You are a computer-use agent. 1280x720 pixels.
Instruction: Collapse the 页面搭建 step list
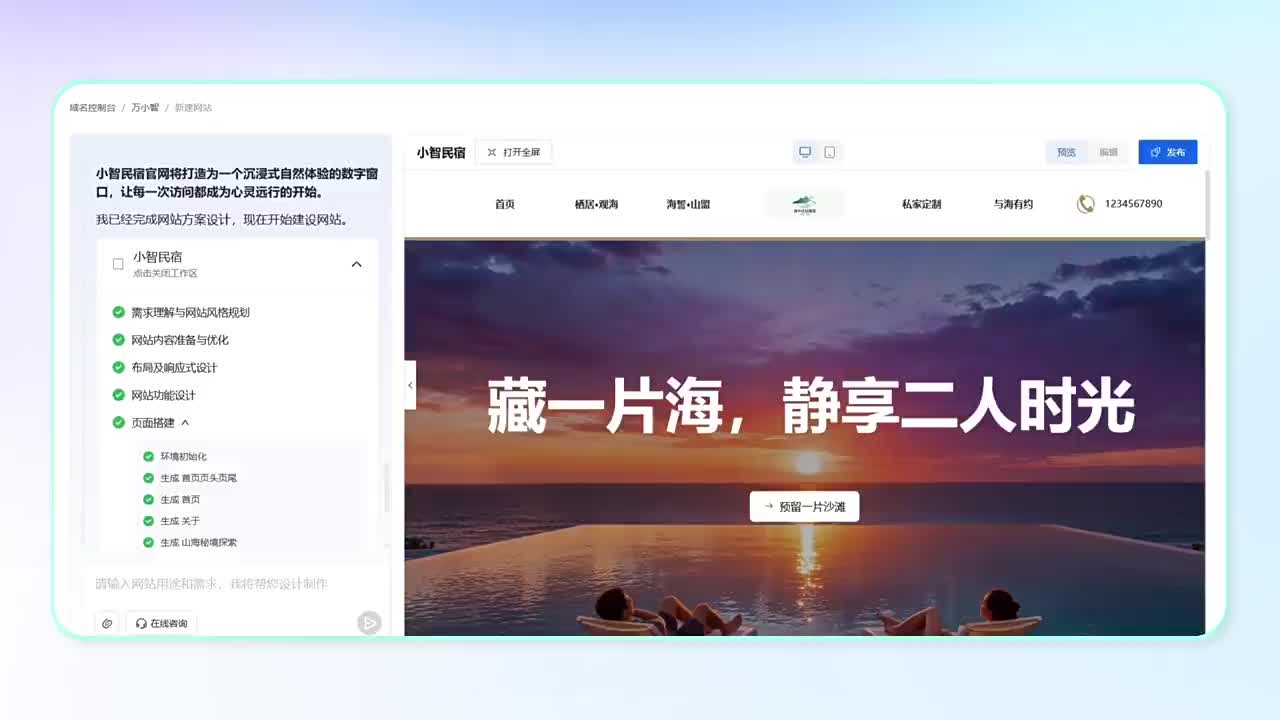tap(185, 423)
